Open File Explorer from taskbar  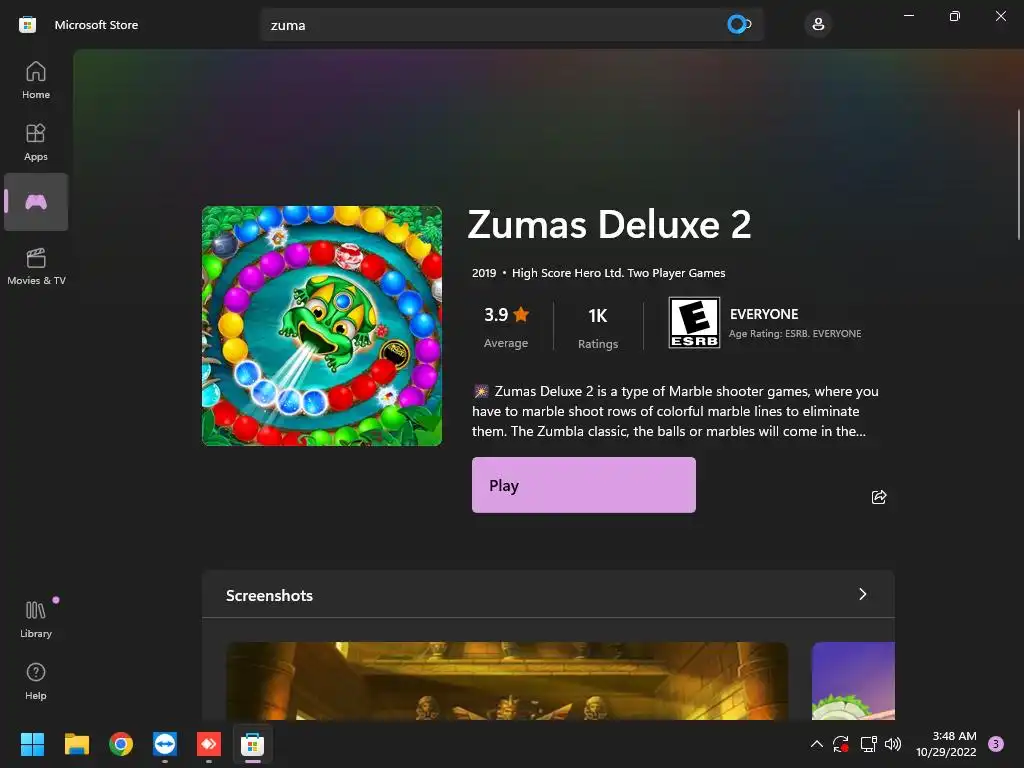tap(76, 744)
